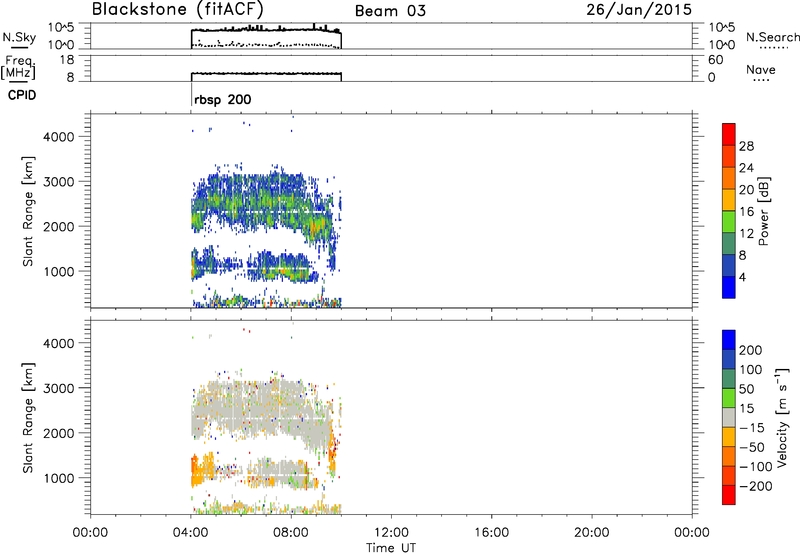Click the 'Beam 03' label
The height and width of the screenshot is (554, 800).
[390, 11]
